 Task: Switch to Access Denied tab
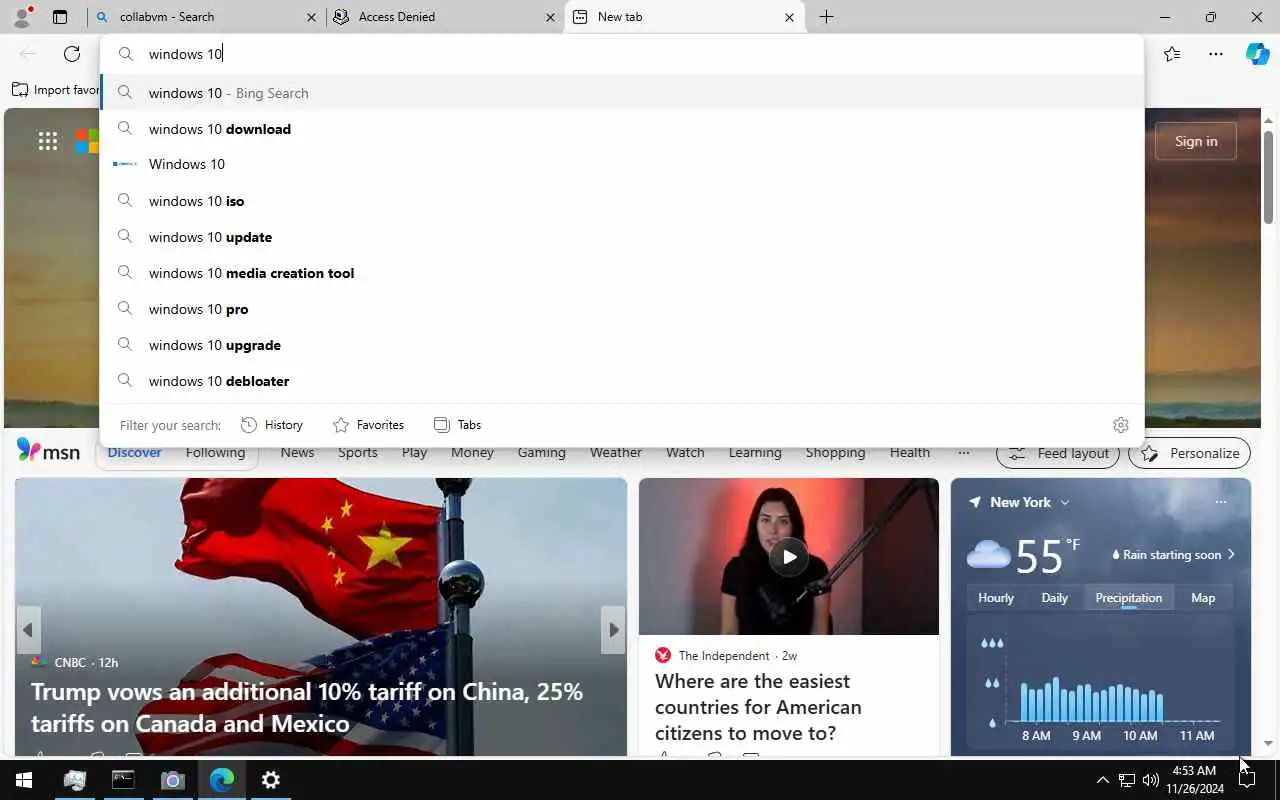pos(446,17)
